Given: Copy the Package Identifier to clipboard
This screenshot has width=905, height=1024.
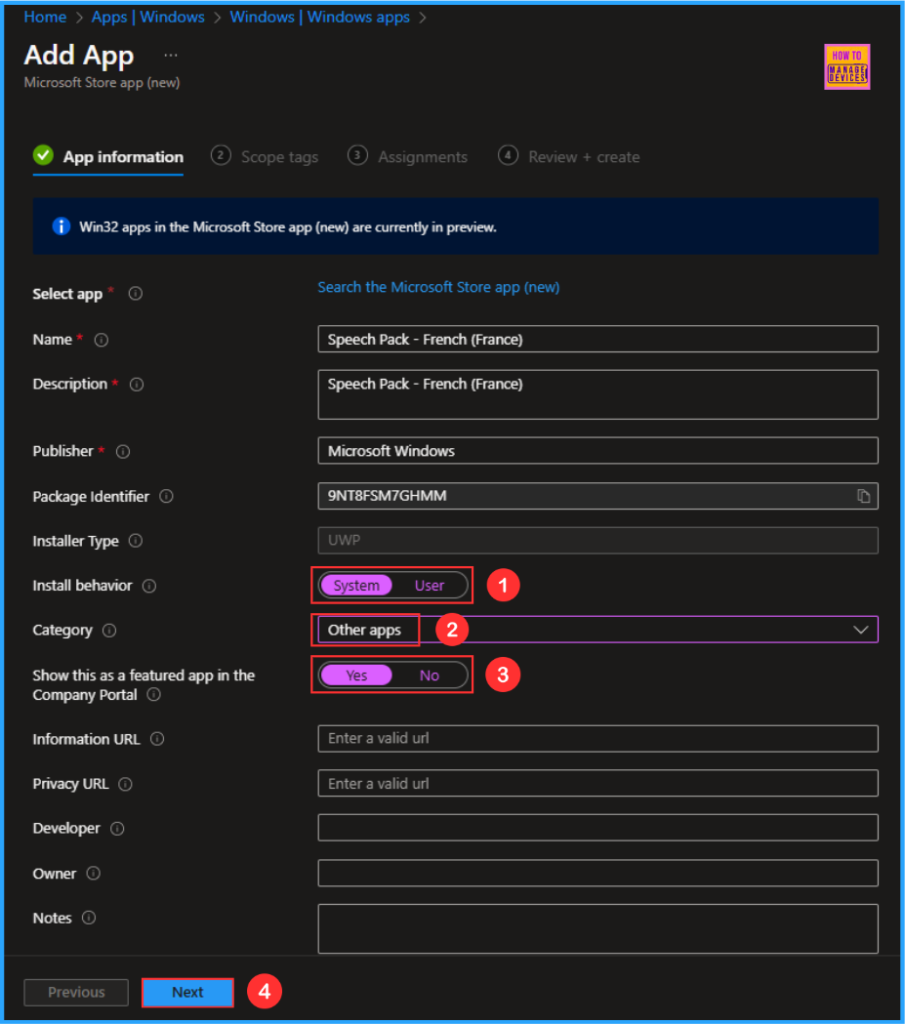Looking at the screenshot, I should tap(863, 496).
